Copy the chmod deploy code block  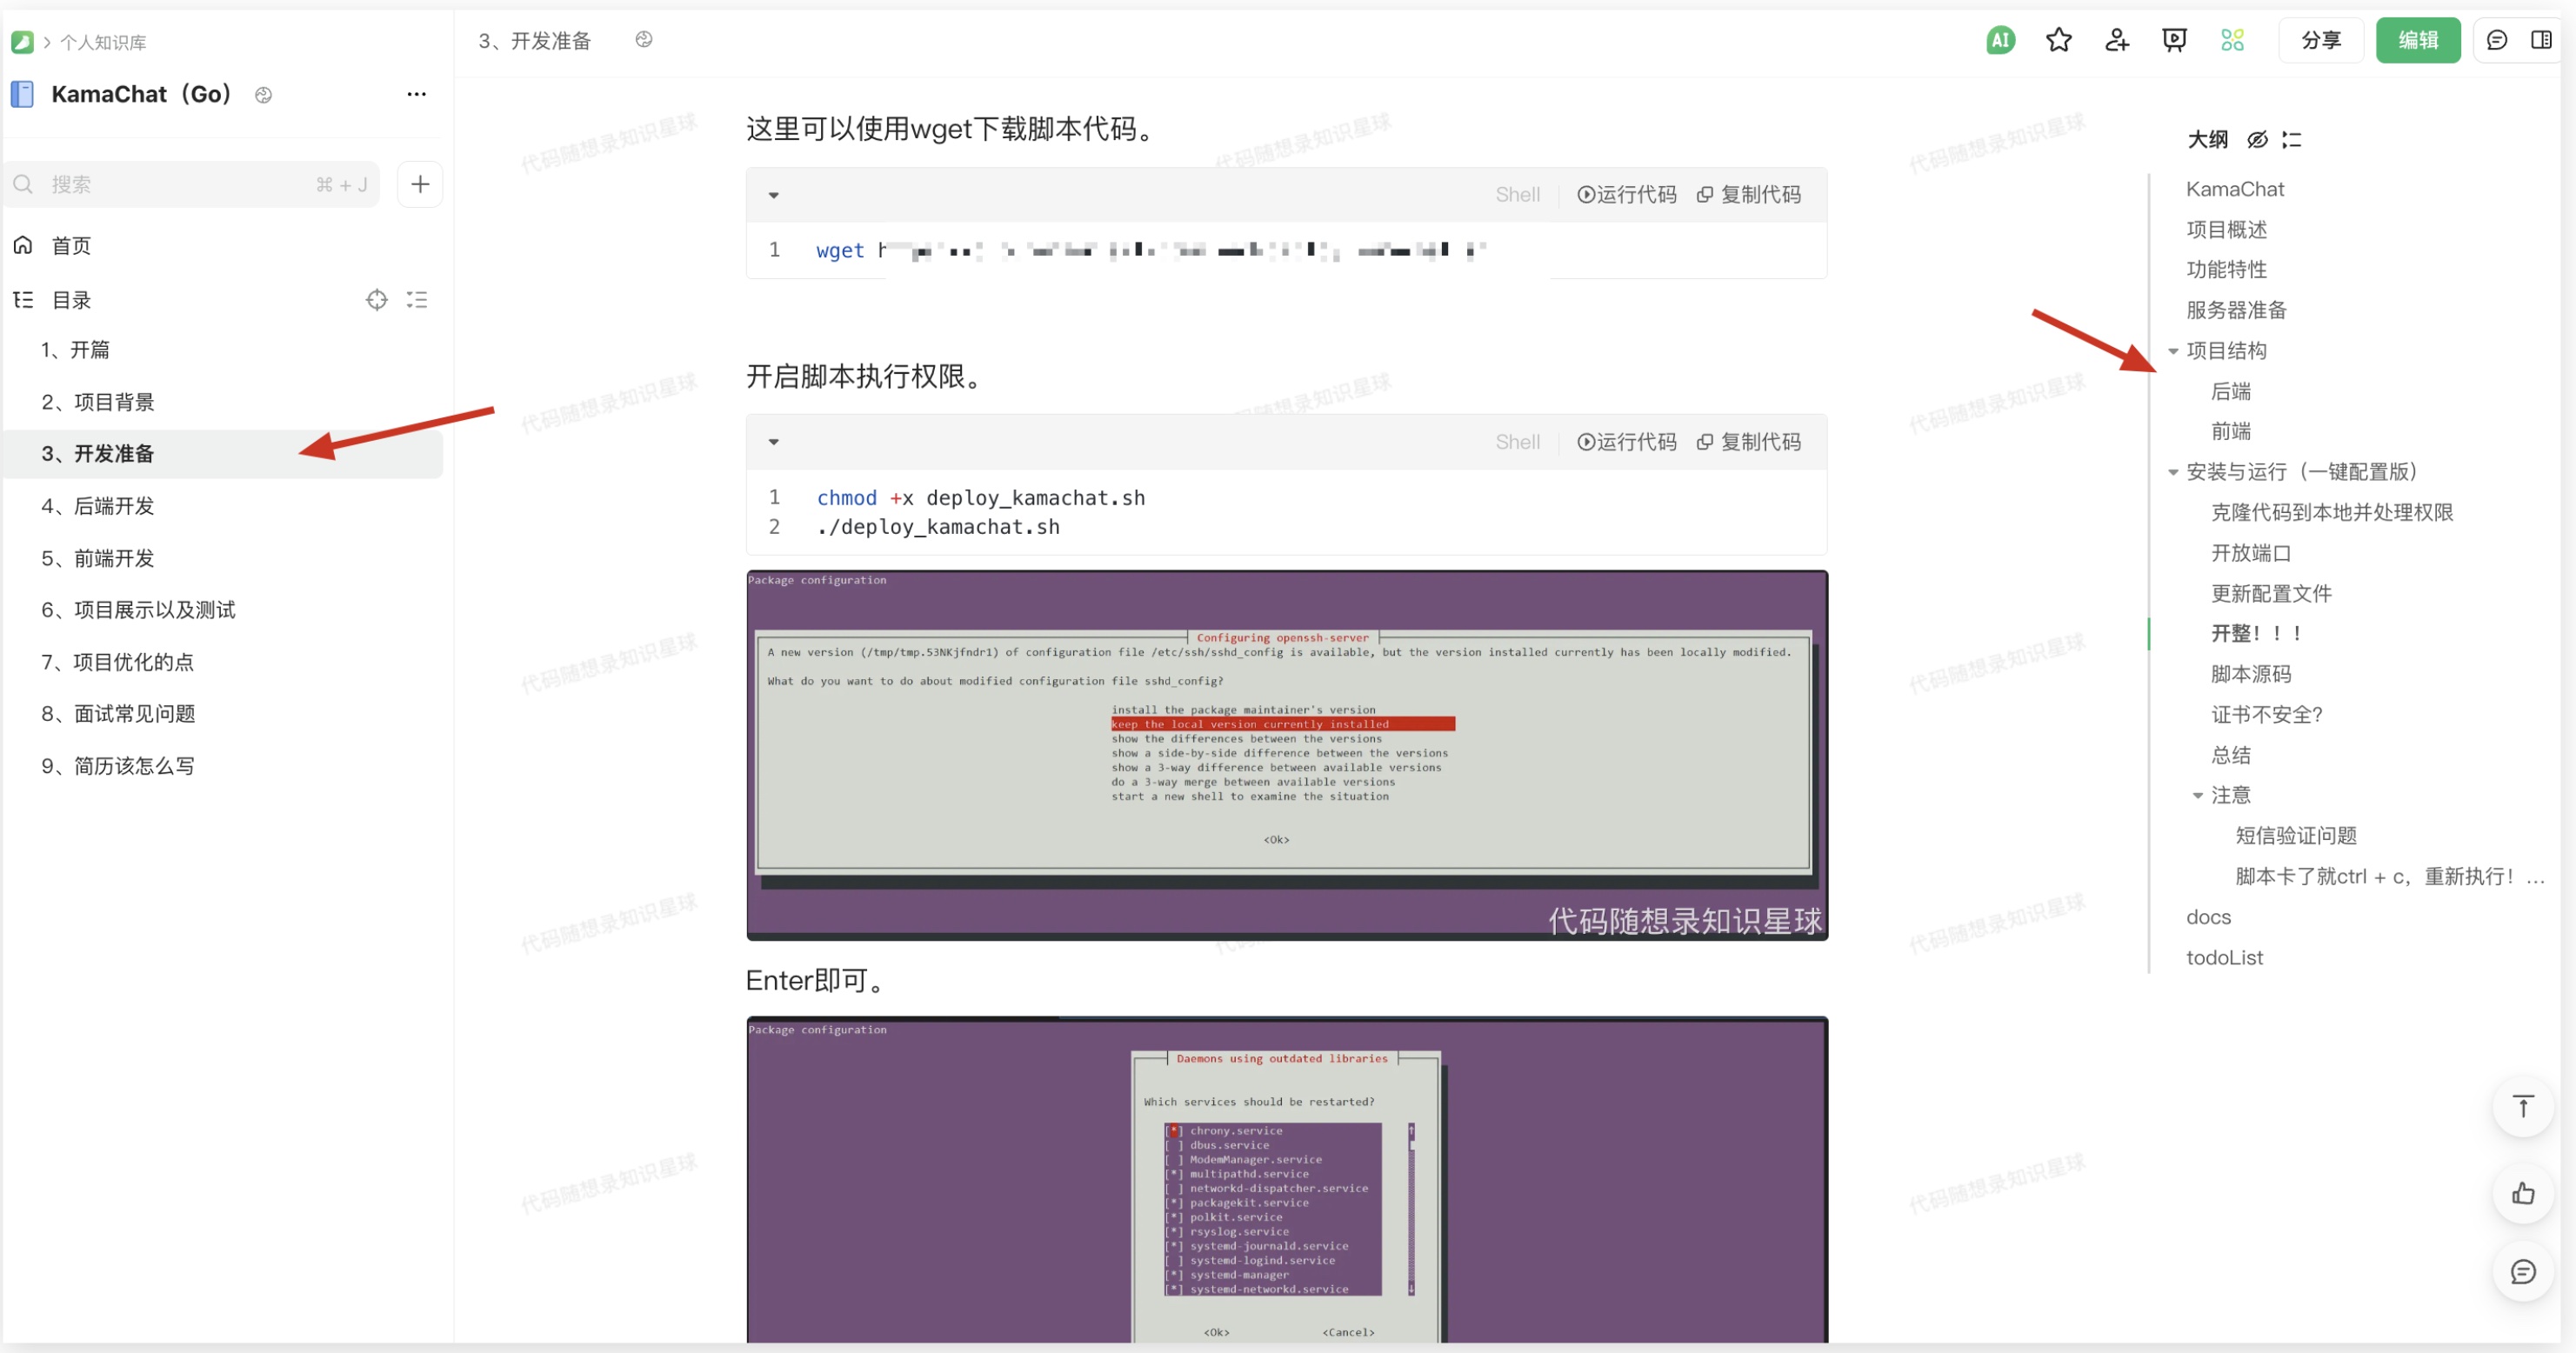coord(1749,442)
